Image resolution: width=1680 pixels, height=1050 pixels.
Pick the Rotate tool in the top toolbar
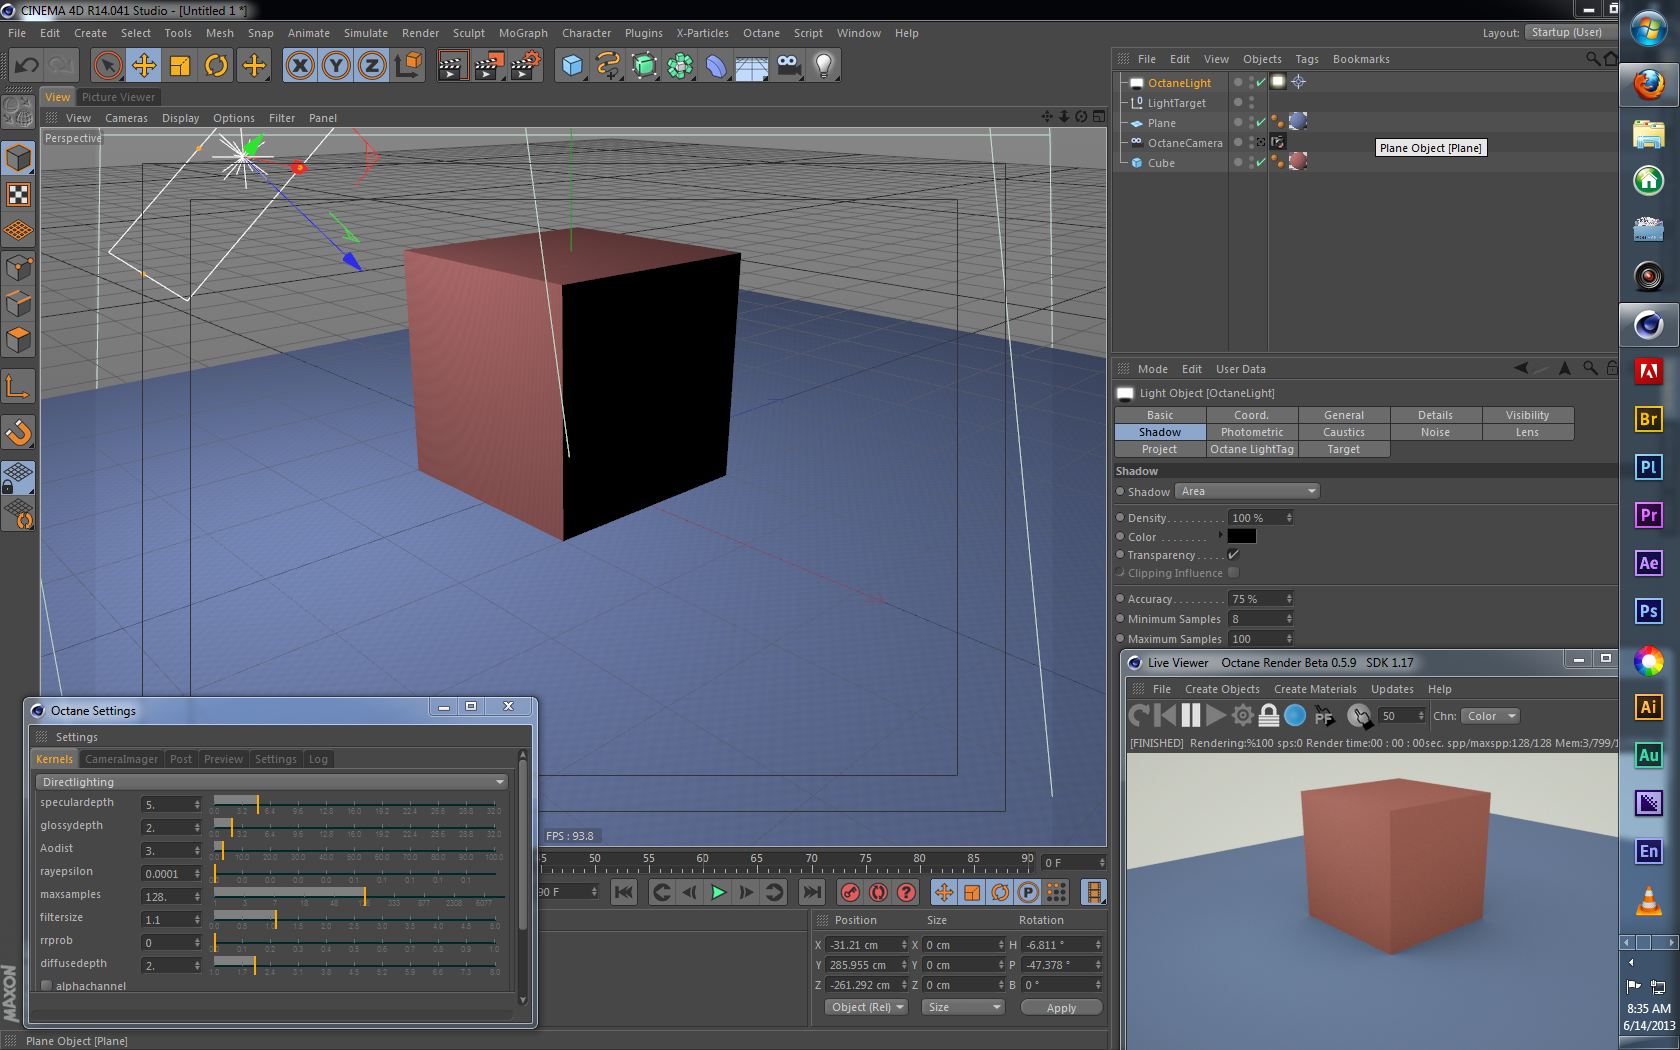pyautogui.click(x=216, y=66)
